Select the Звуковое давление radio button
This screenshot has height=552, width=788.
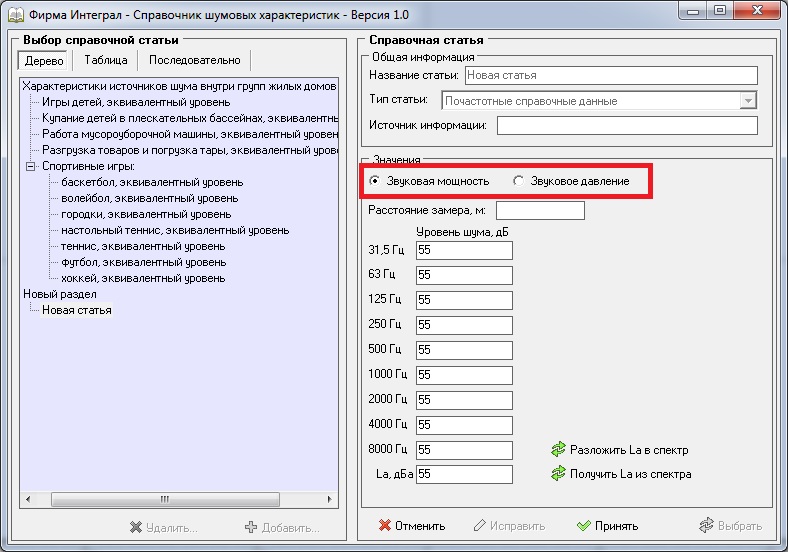[518, 181]
